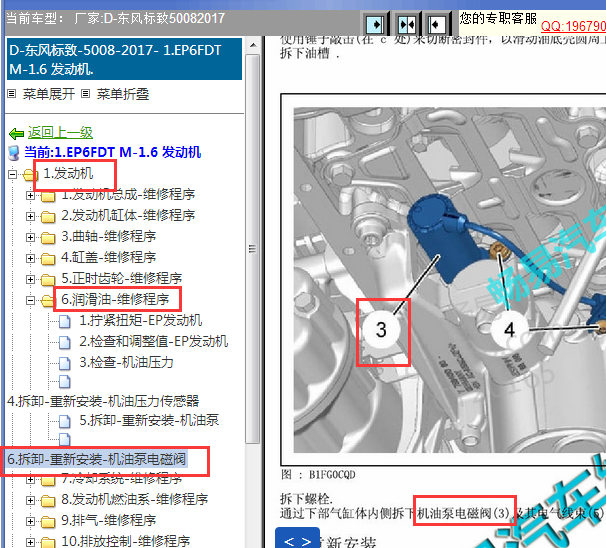Click computer icon beside 当前:1.EP6FDT heading
This screenshot has height=548, width=606.
point(14,153)
